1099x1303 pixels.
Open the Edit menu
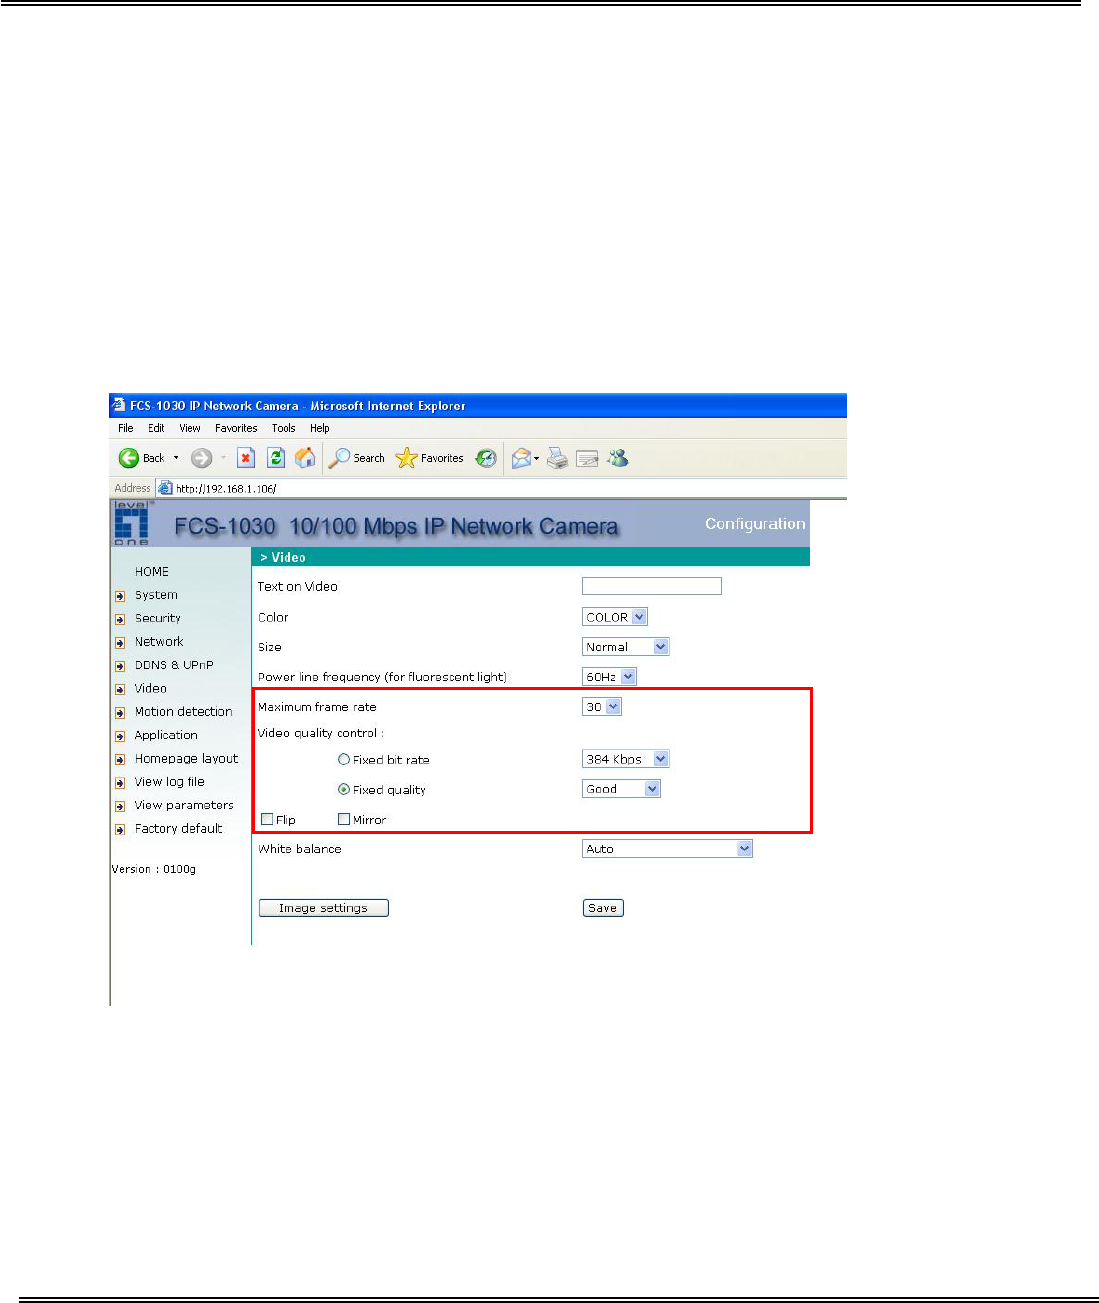[x=157, y=428]
